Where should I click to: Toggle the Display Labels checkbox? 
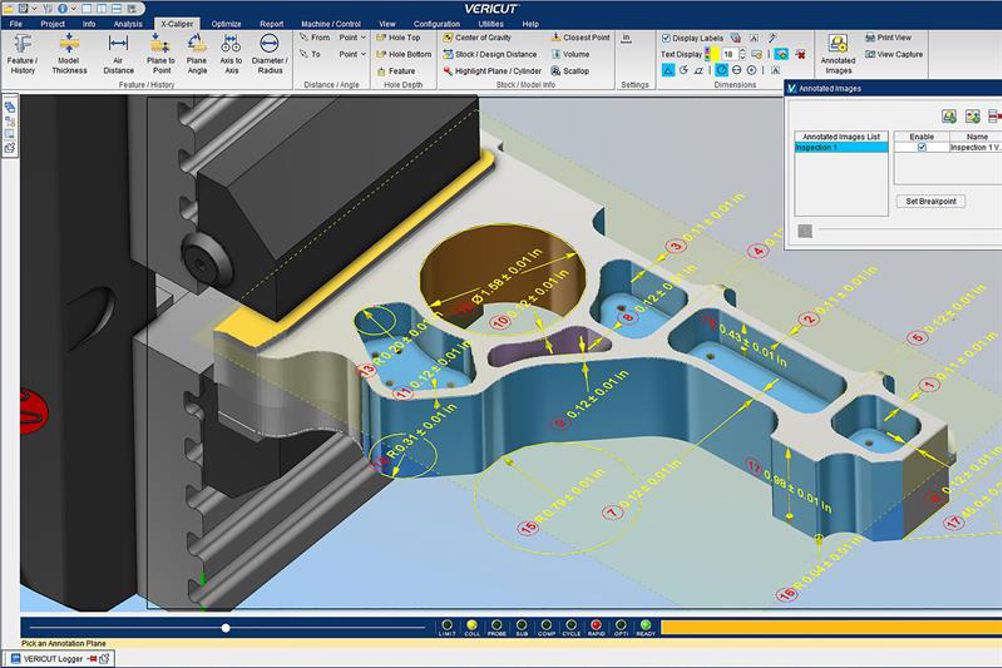[666, 38]
